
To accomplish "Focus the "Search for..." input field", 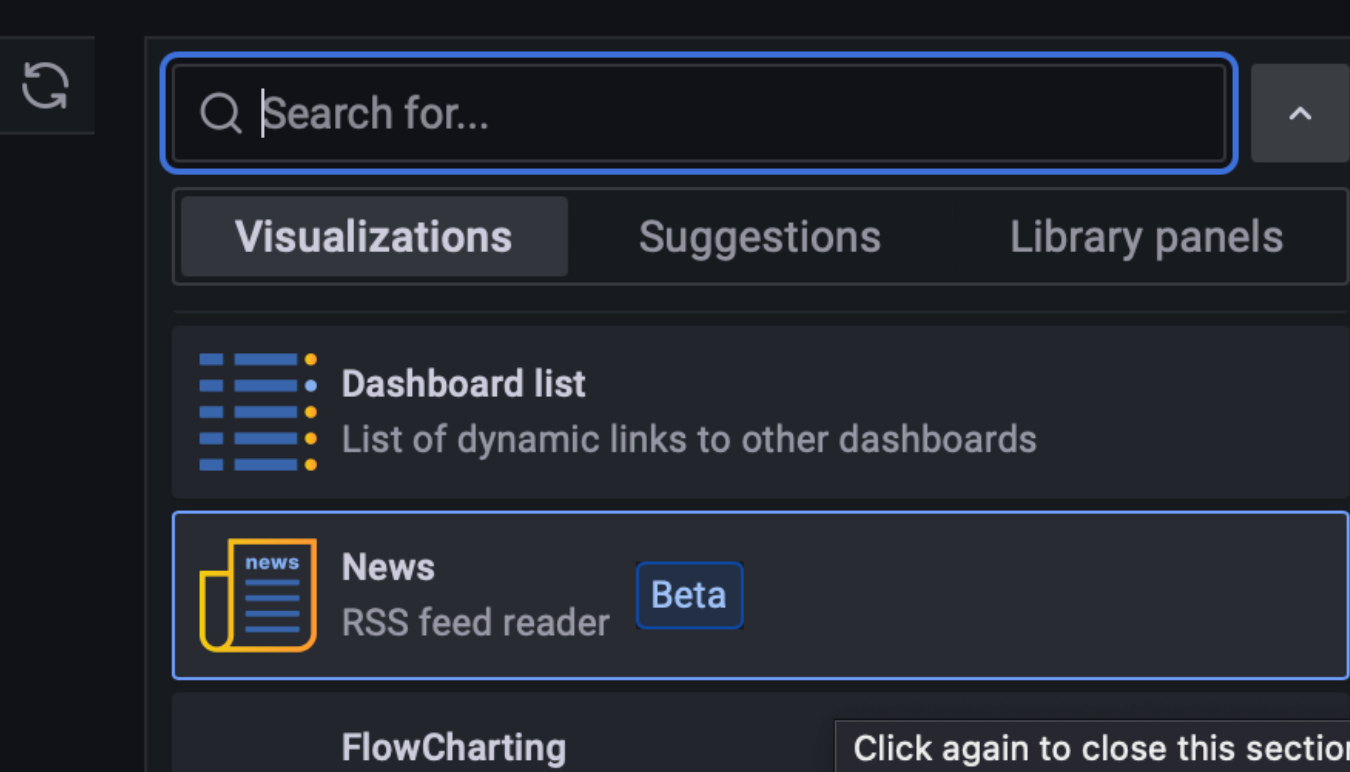I will coord(699,113).
